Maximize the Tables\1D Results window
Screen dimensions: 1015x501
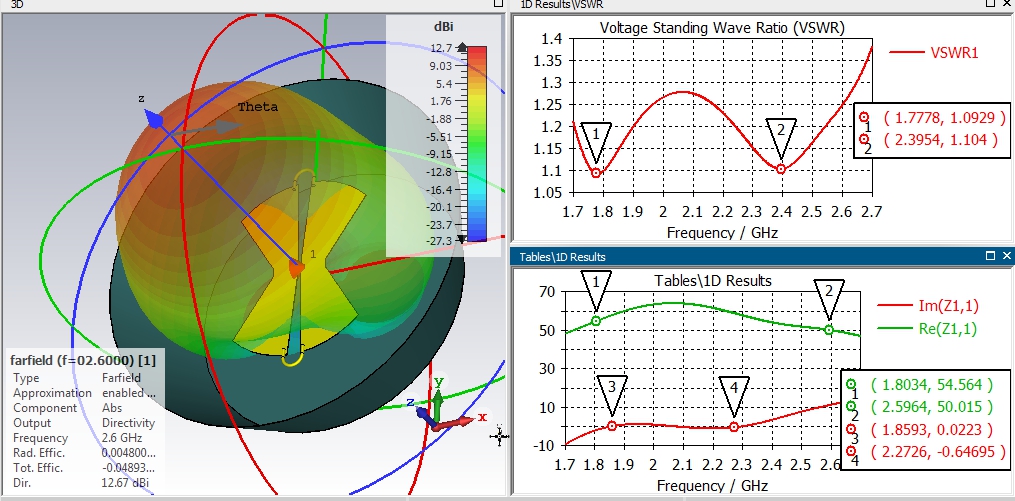point(991,256)
